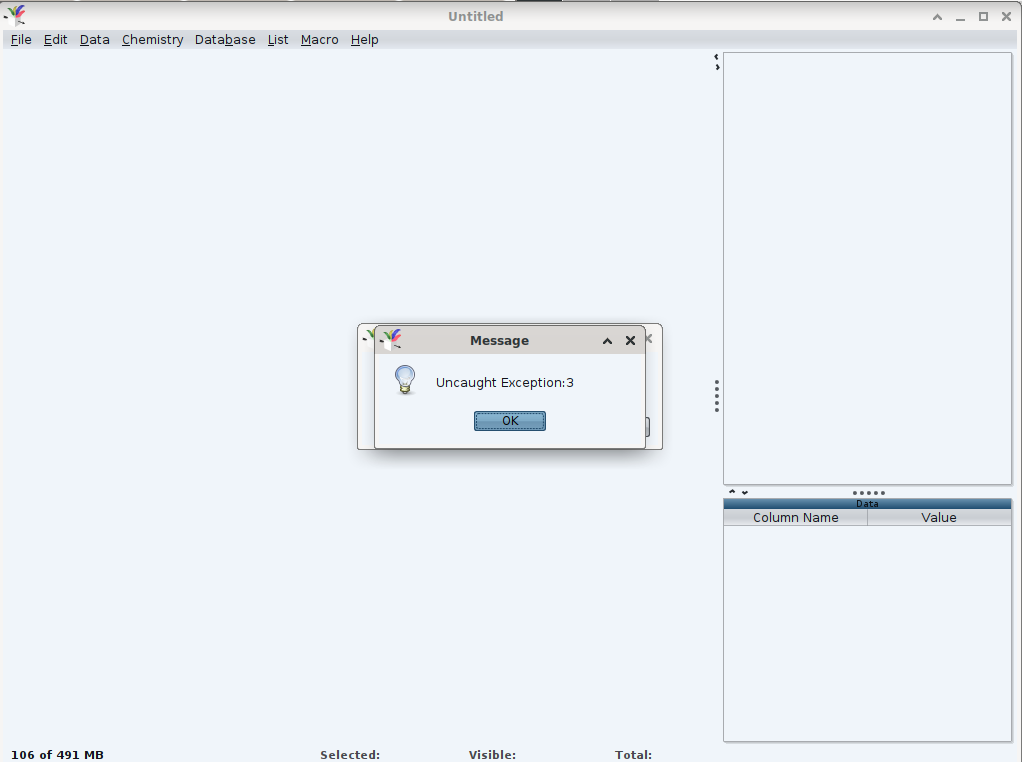The width and height of the screenshot is (1022, 762).
Task: Open the Macro menu
Action: click(x=319, y=40)
